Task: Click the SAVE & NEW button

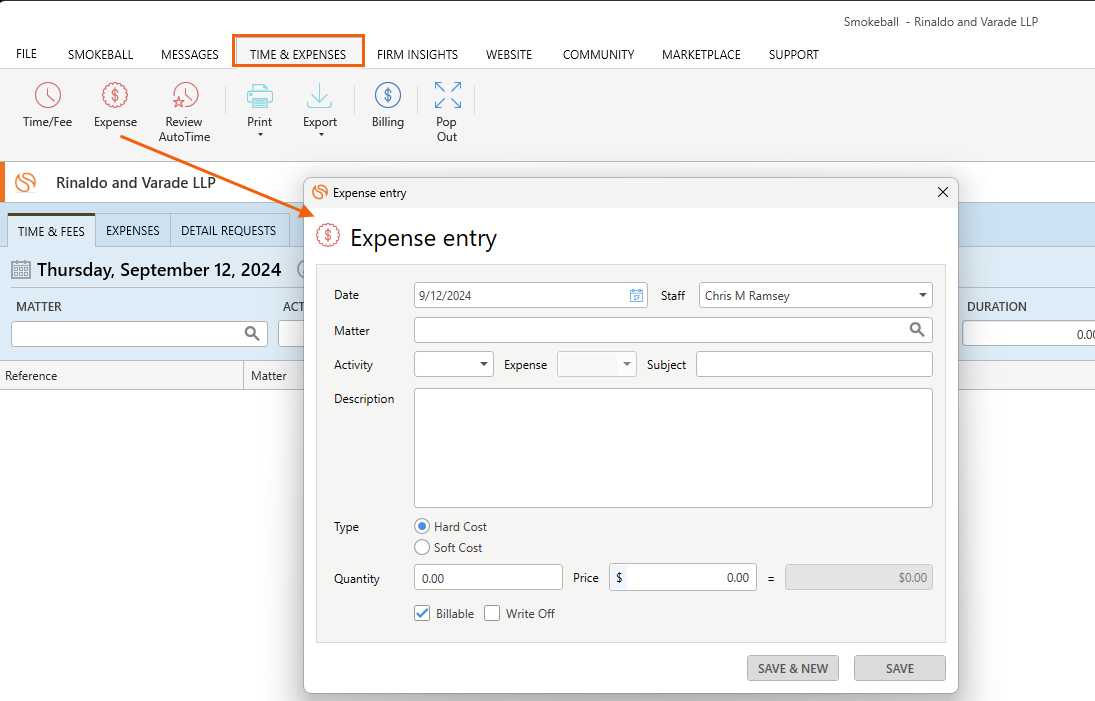Action: pyautogui.click(x=793, y=668)
